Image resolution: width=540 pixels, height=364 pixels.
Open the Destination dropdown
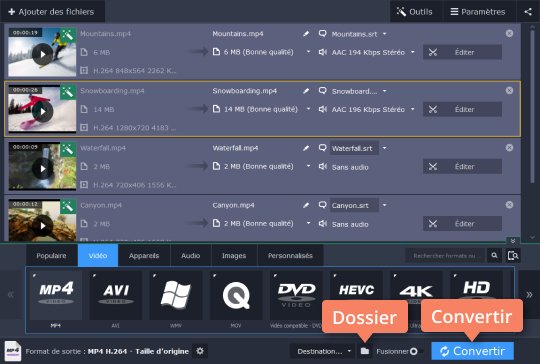point(322,351)
